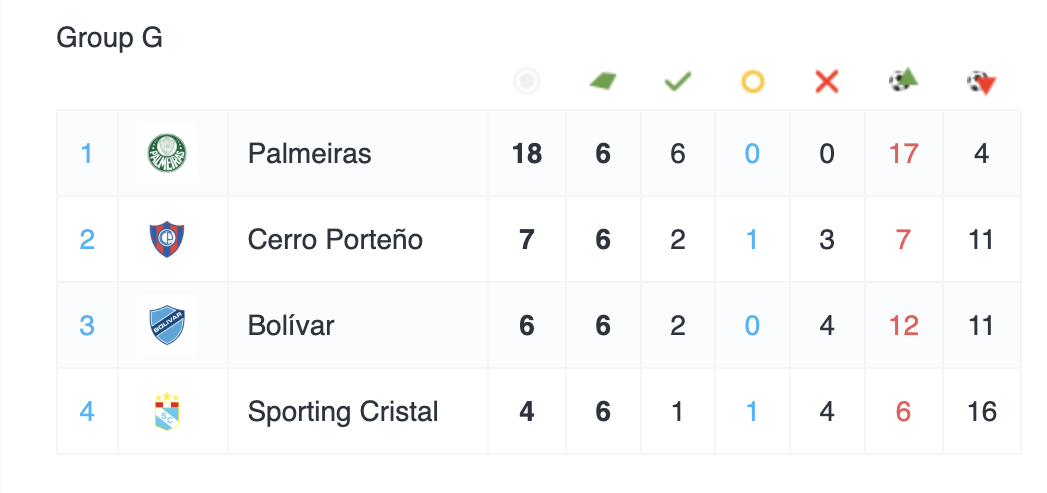Screen dimensions: 1047x493
Task: Click the Cerro Porteño club crest
Action: [x=167, y=240]
